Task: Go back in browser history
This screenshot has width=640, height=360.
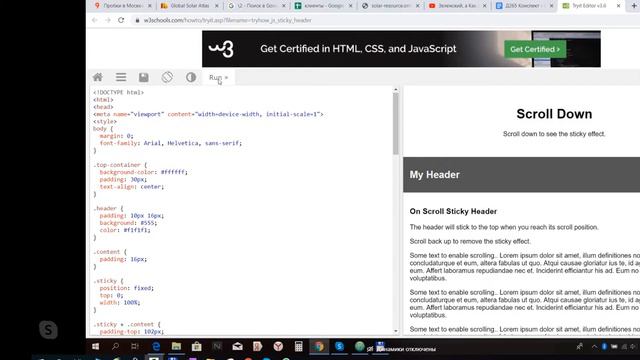Action: 95,20
